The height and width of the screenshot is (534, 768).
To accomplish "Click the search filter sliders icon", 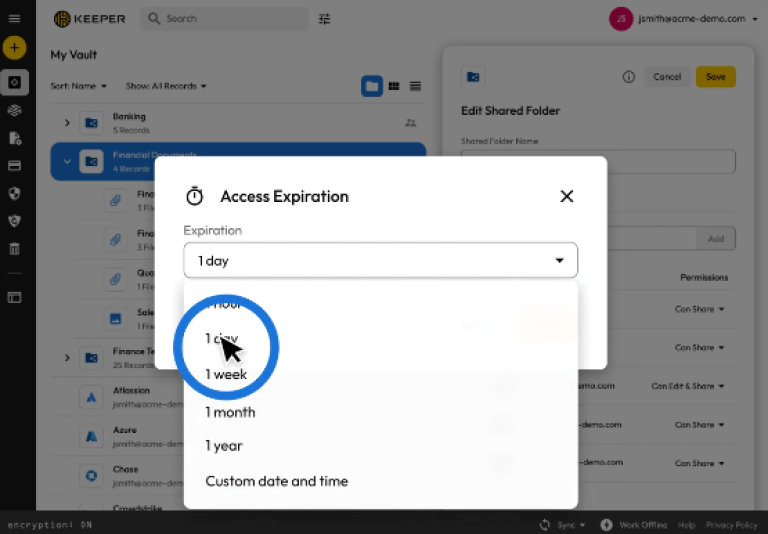I will (325, 19).
